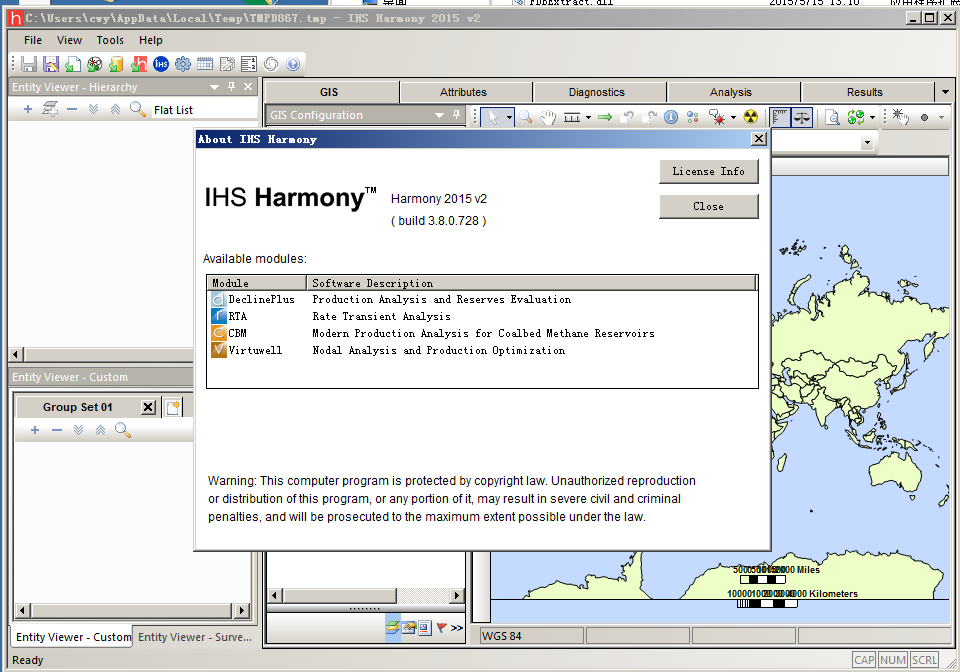The height and width of the screenshot is (672, 960).
Task: Open settings via the blue gear icon
Action: tap(183, 64)
